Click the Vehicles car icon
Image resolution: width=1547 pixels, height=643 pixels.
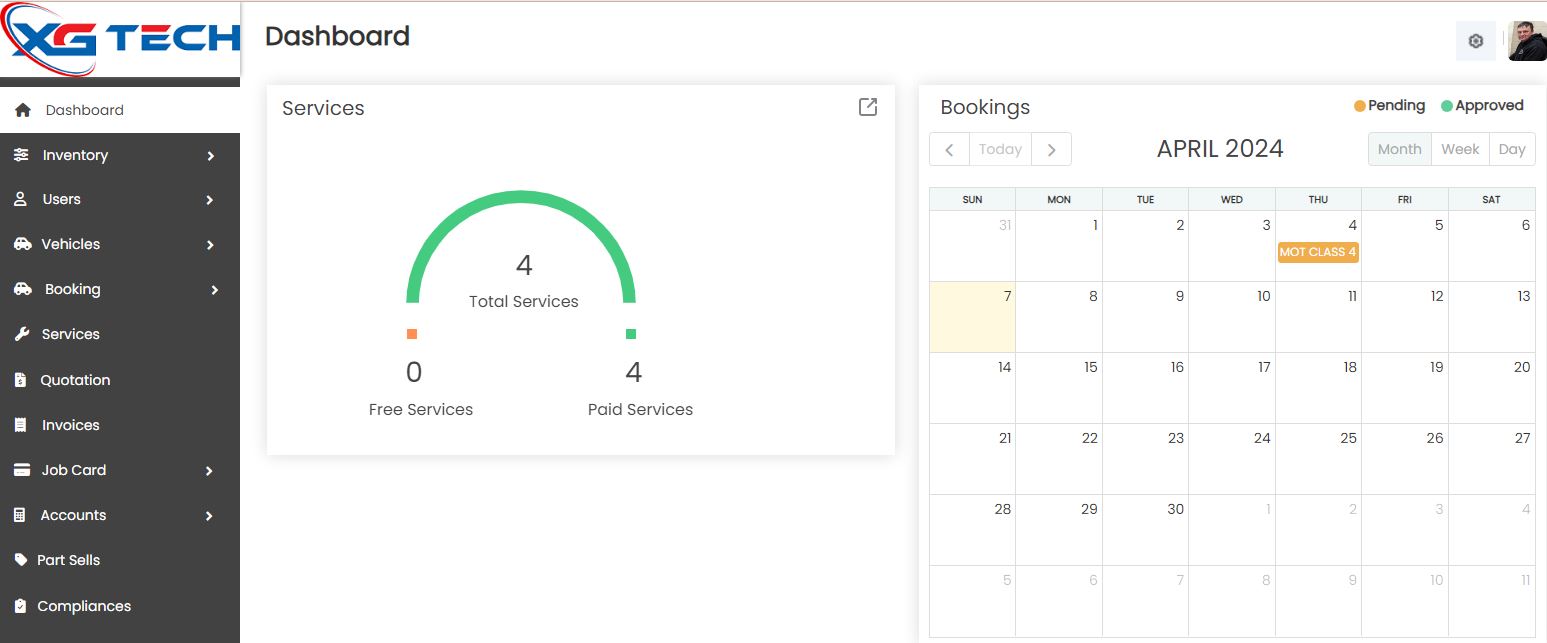(x=22, y=244)
